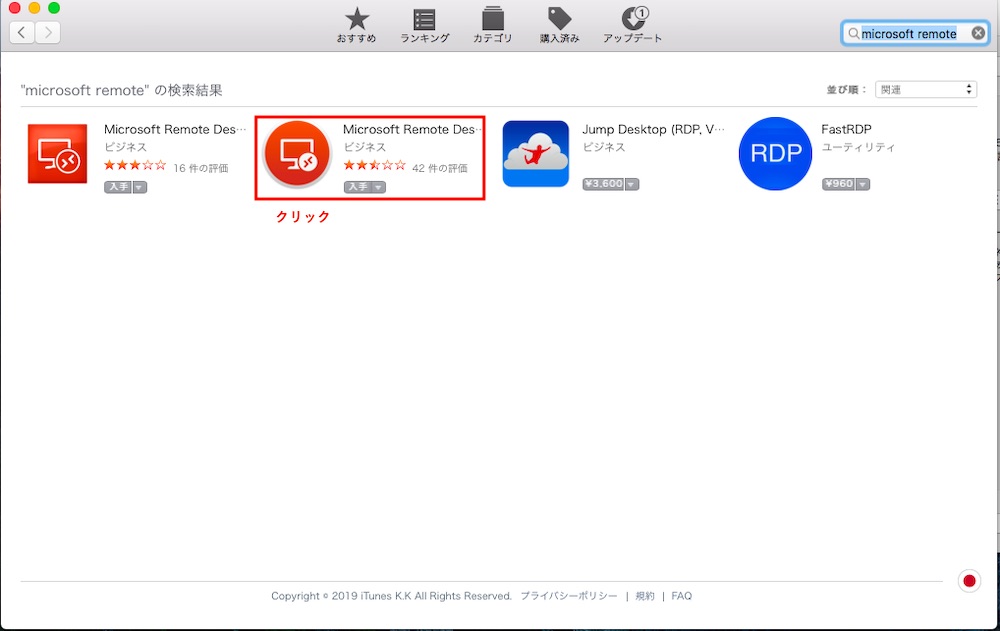Click the ¥960 price button for FastRDP

point(839,184)
